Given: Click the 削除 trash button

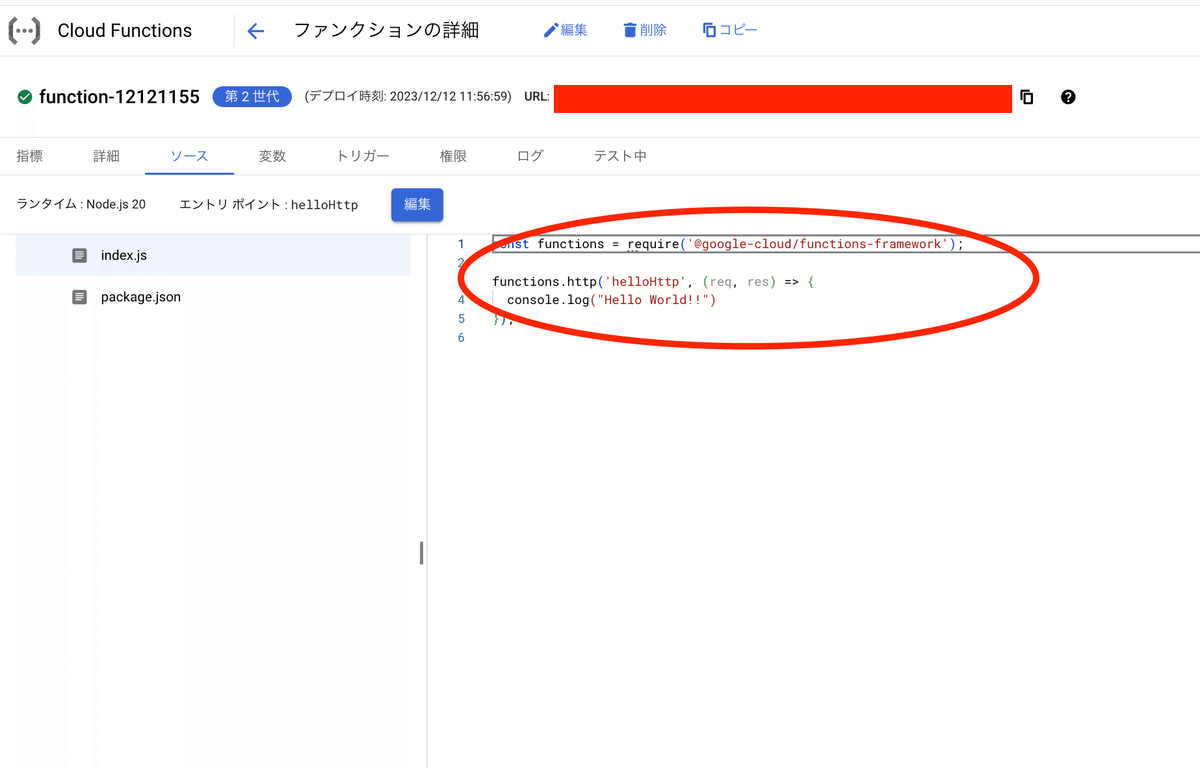Looking at the screenshot, I should pos(644,30).
